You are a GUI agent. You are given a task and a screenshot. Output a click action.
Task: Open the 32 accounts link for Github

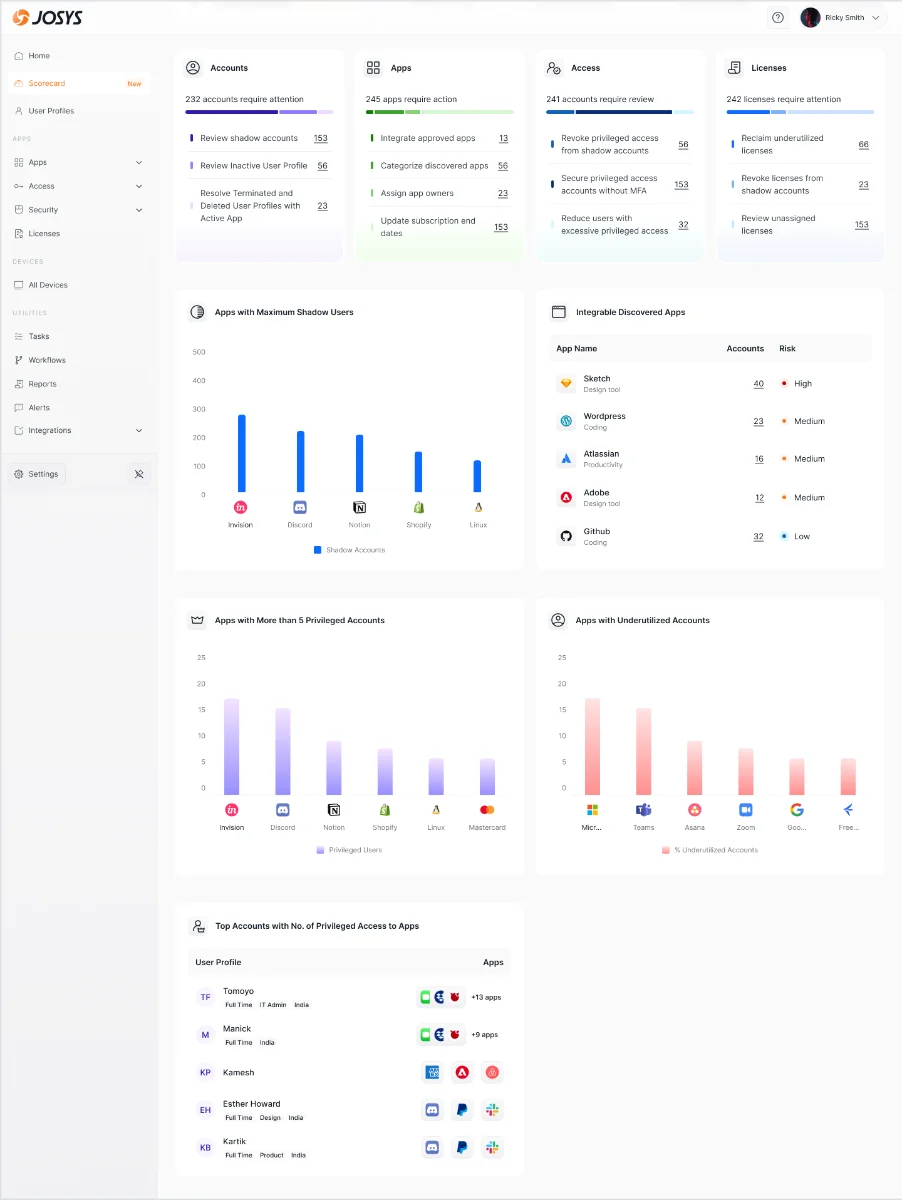tap(758, 536)
